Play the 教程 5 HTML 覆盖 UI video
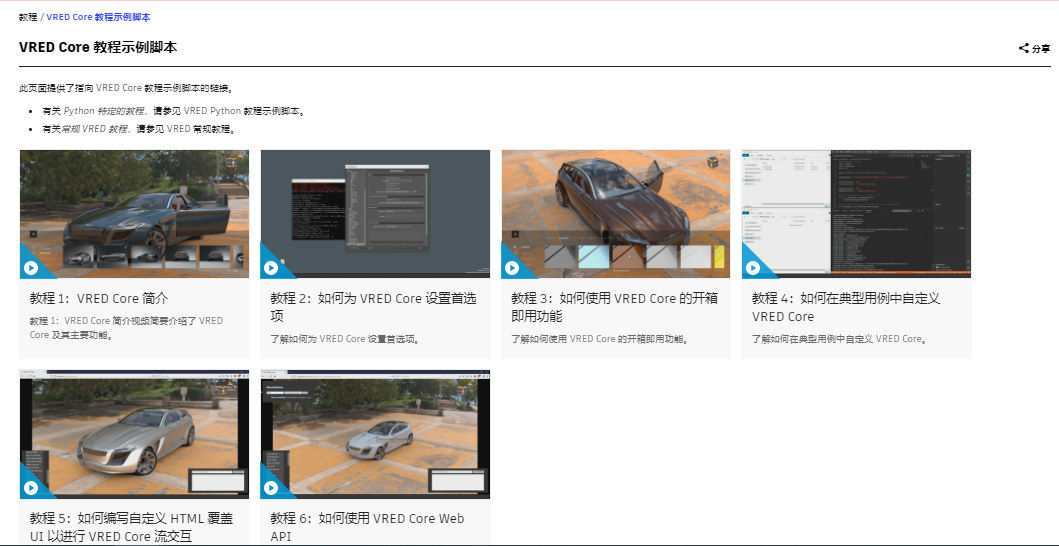 tap(30, 488)
